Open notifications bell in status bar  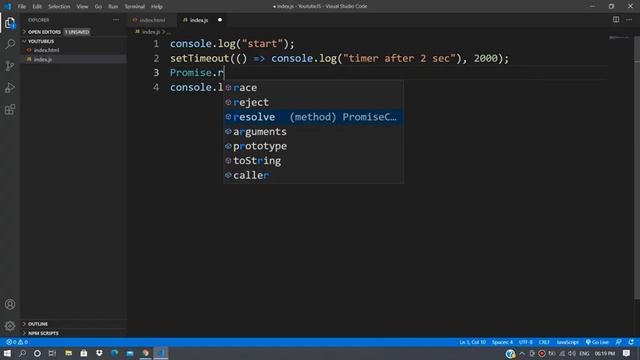tap(631, 342)
